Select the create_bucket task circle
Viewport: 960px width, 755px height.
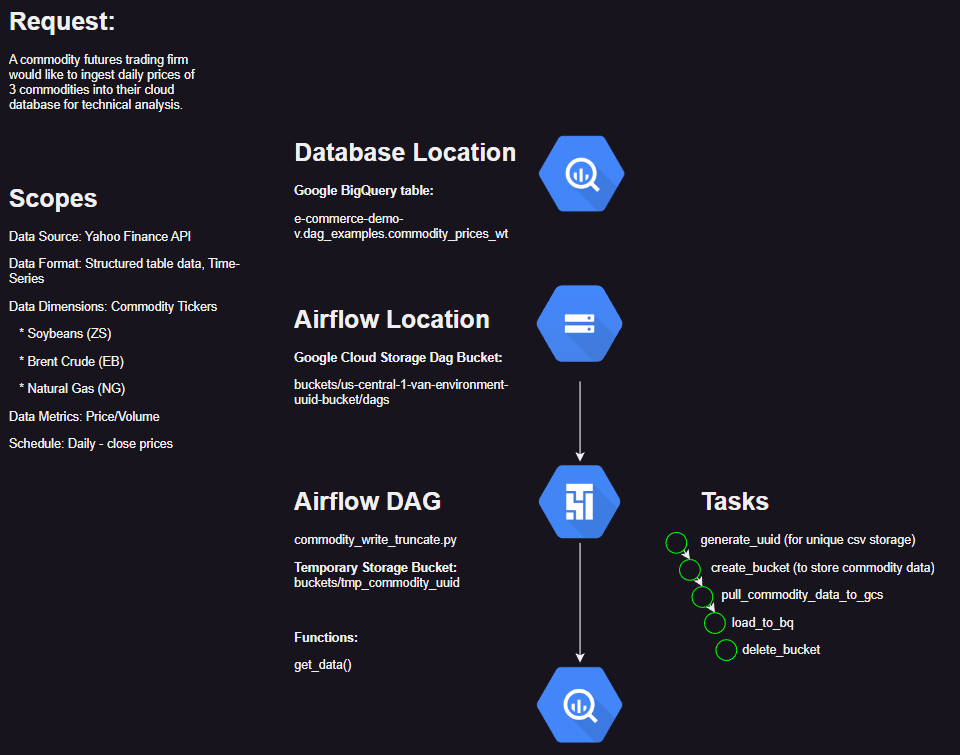coord(690,569)
